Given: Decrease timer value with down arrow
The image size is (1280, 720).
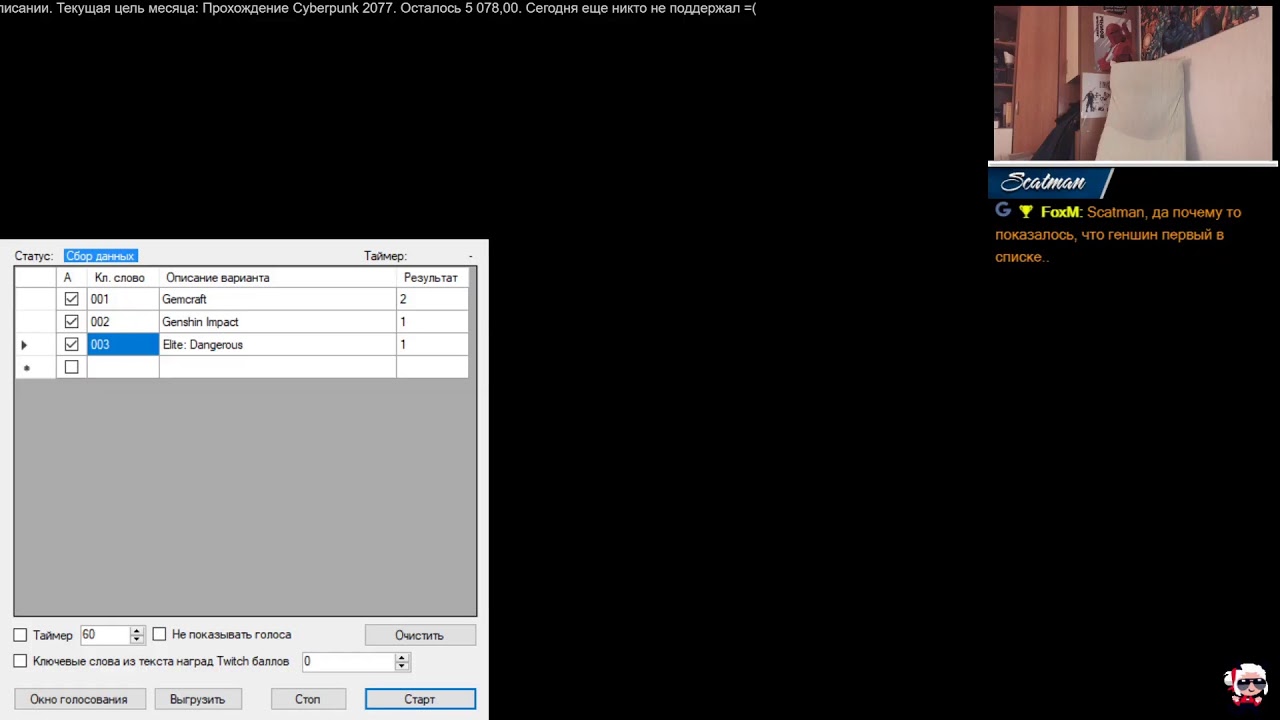Looking at the screenshot, I should coord(137,639).
